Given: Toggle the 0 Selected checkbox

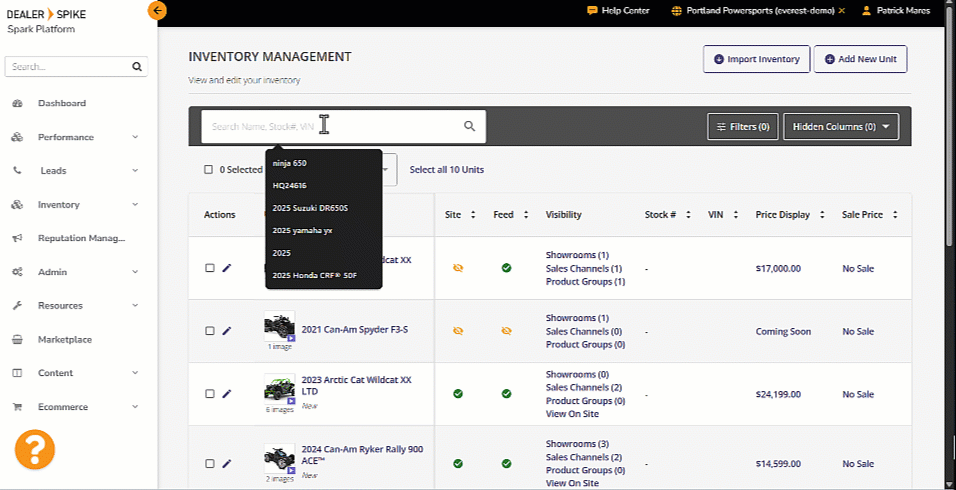Looking at the screenshot, I should click(208, 170).
